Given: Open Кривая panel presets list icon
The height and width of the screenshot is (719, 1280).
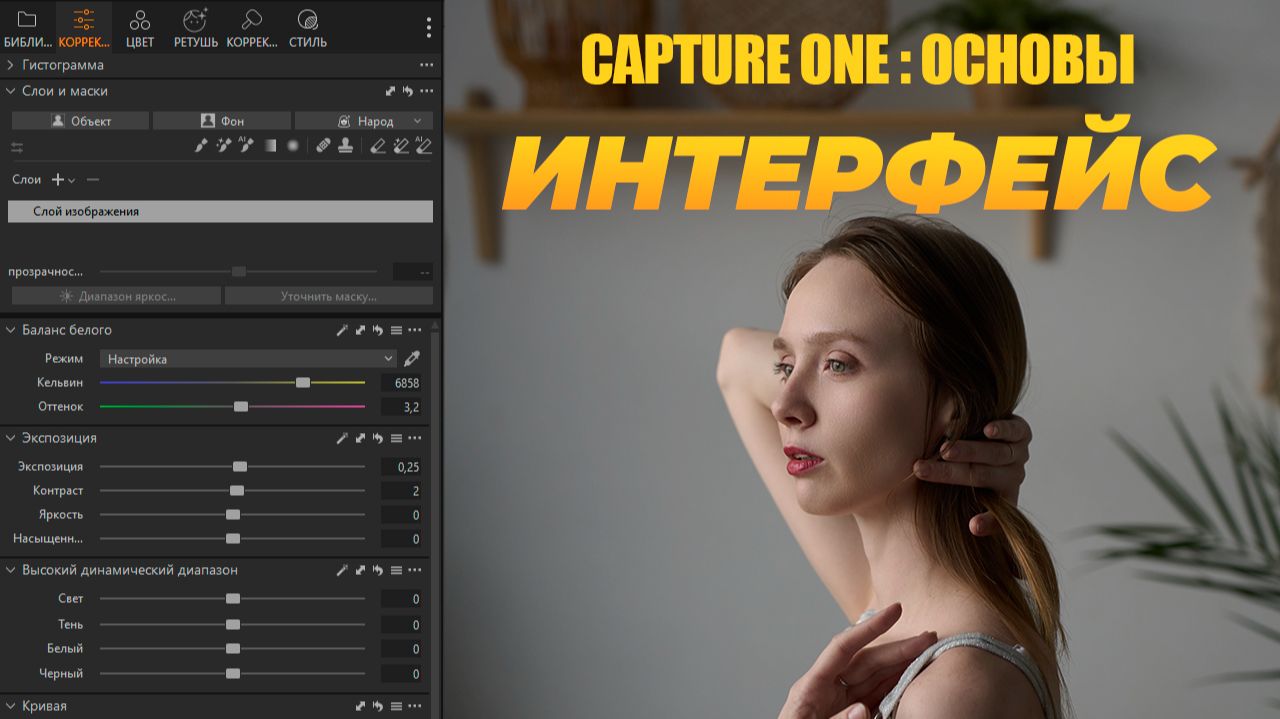Looking at the screenshot, I should pos(396,706).
